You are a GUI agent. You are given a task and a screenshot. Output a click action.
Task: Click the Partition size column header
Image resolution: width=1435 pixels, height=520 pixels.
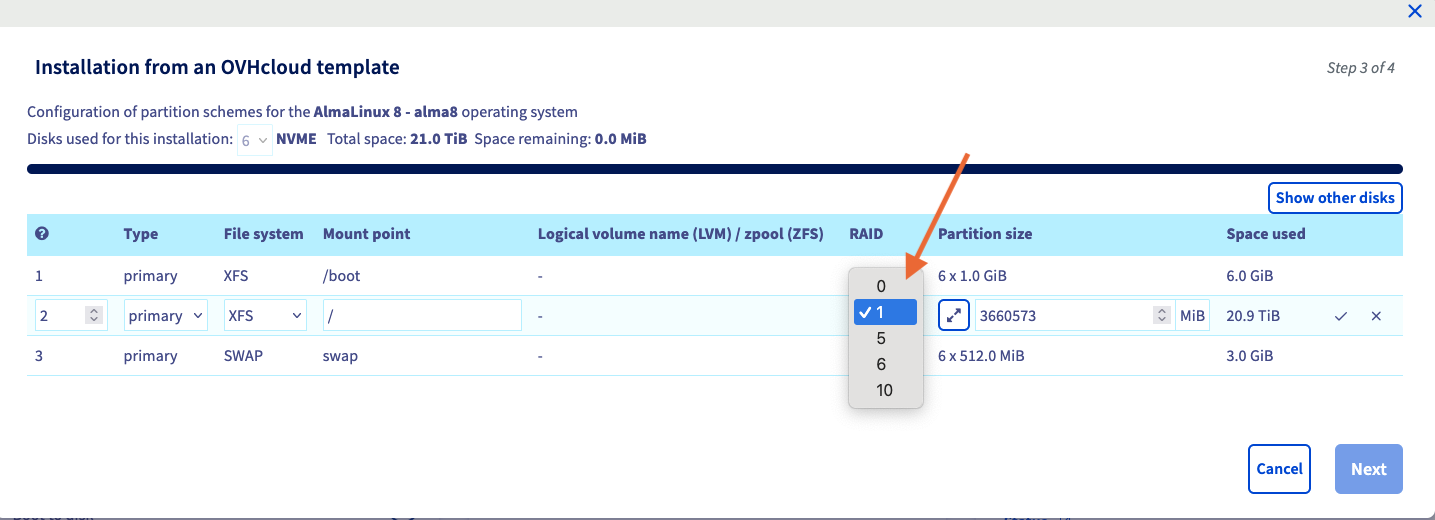coord(985,234)
